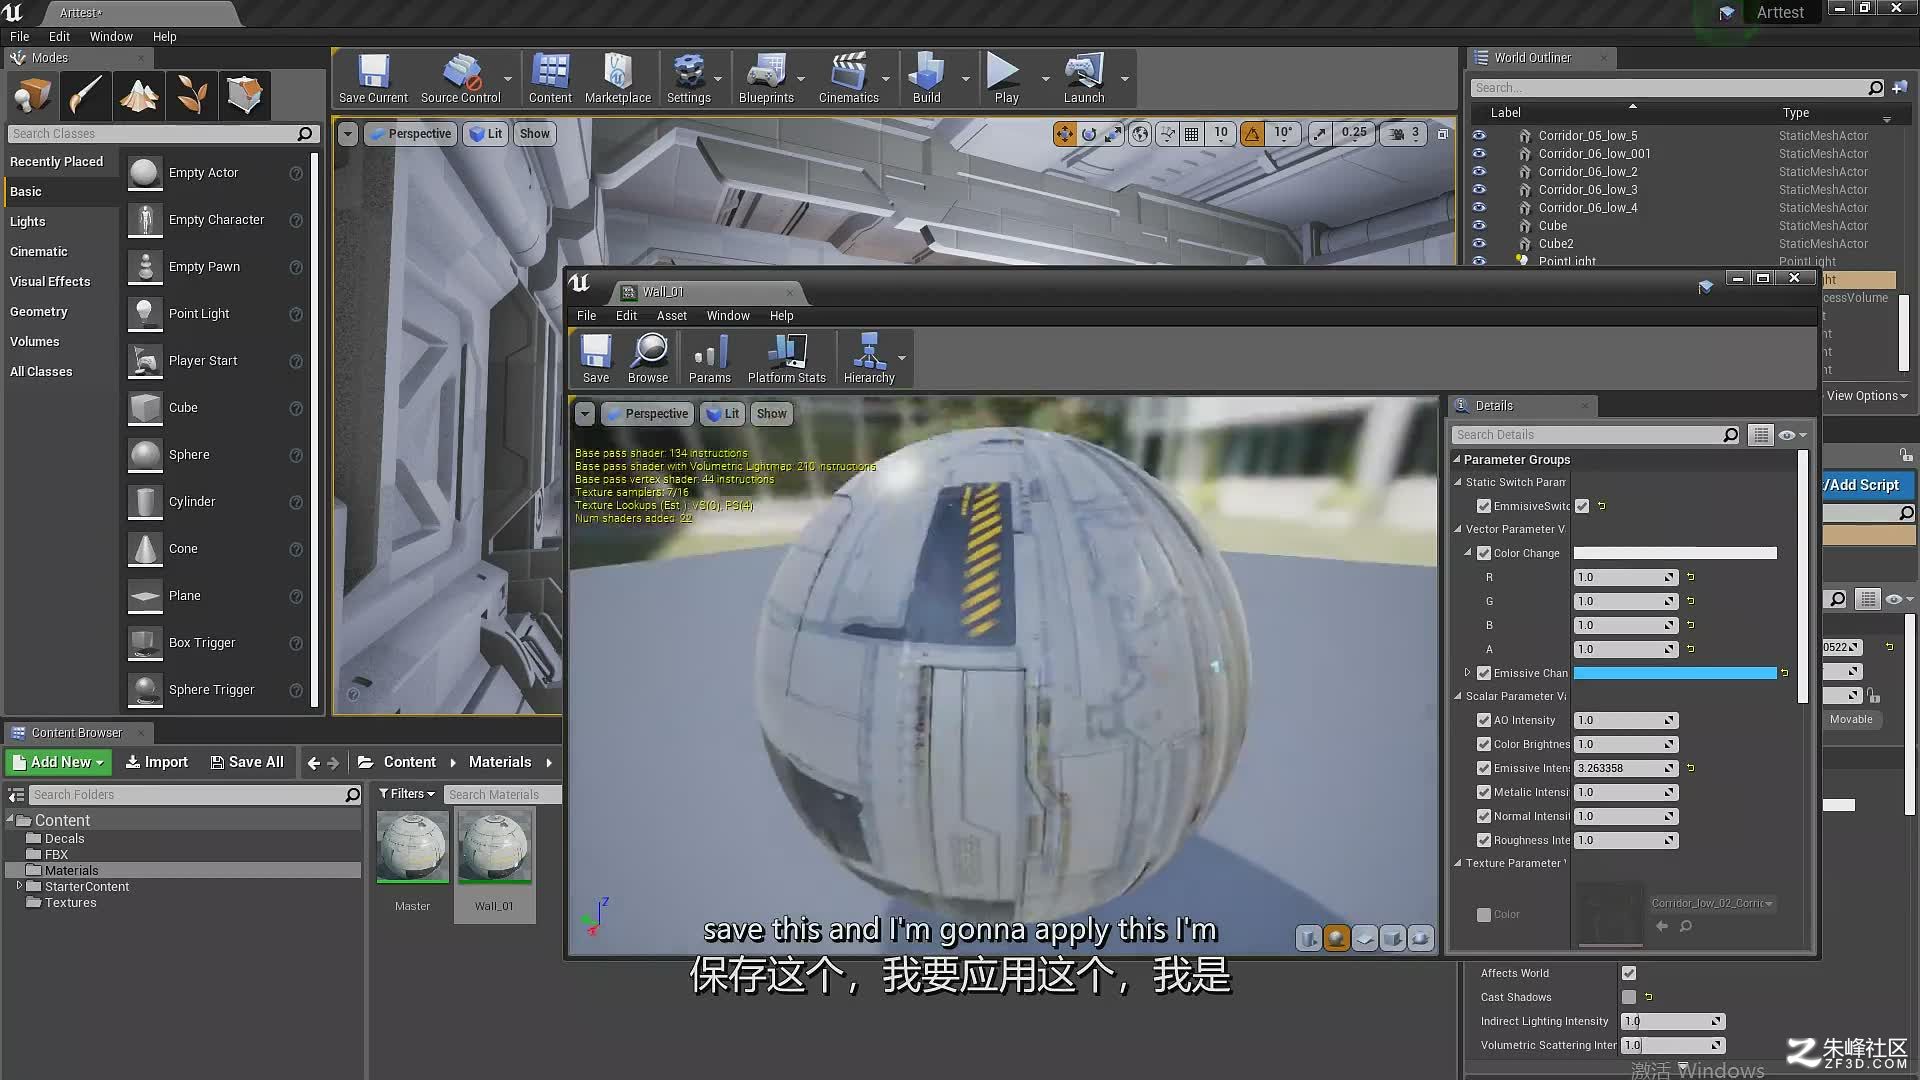
Task: Toggle Color Brightness override checkbox
Action: click(x=1484, y=744)
